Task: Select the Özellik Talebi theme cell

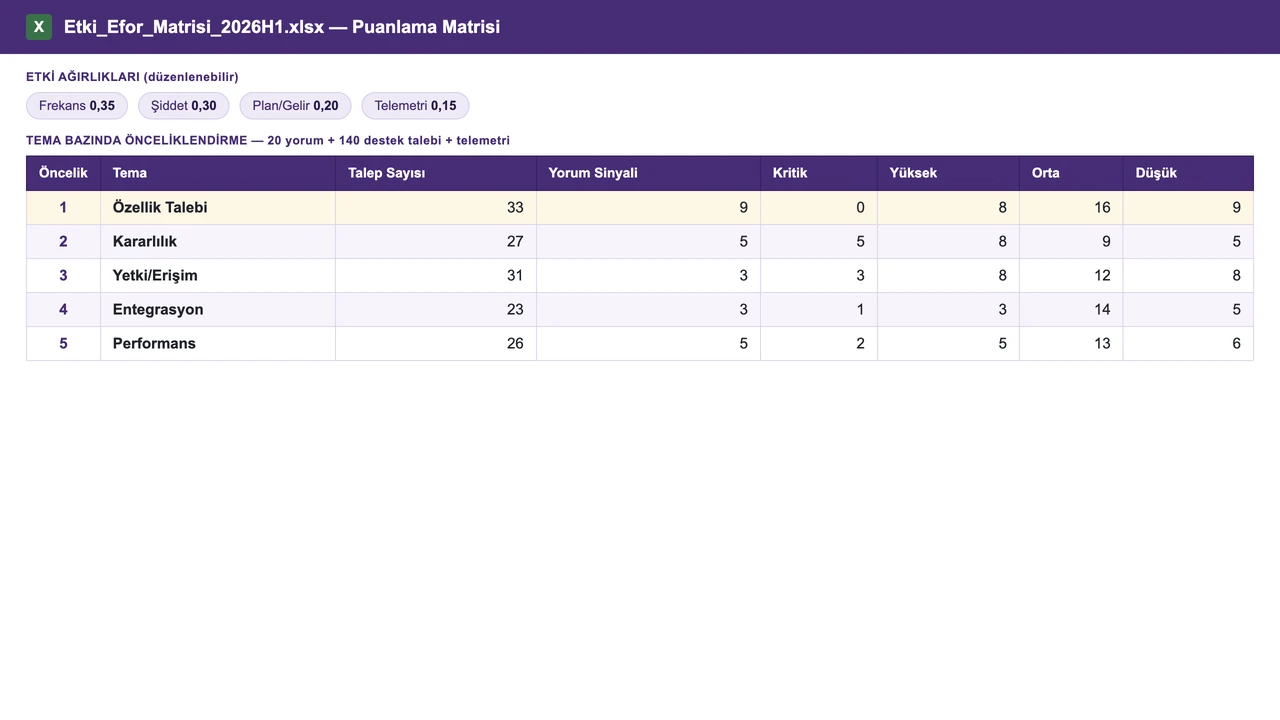Action: [x=218, y=207]
